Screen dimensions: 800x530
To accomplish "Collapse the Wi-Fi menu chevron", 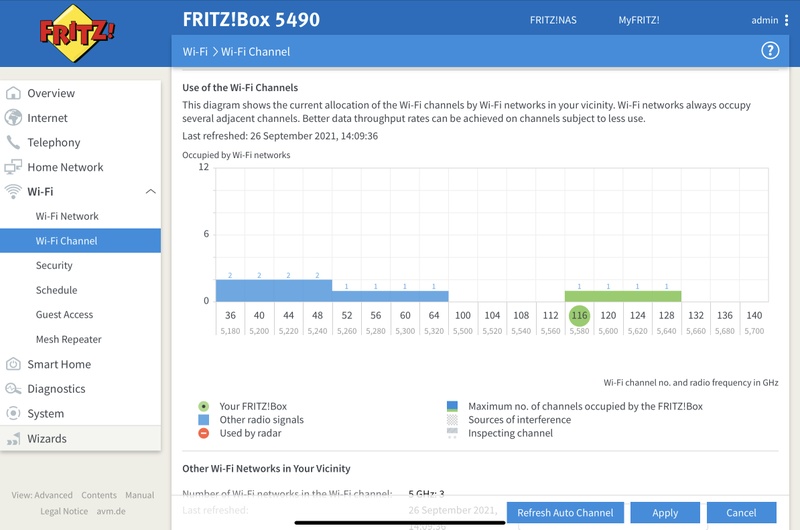I will [151, 191].
